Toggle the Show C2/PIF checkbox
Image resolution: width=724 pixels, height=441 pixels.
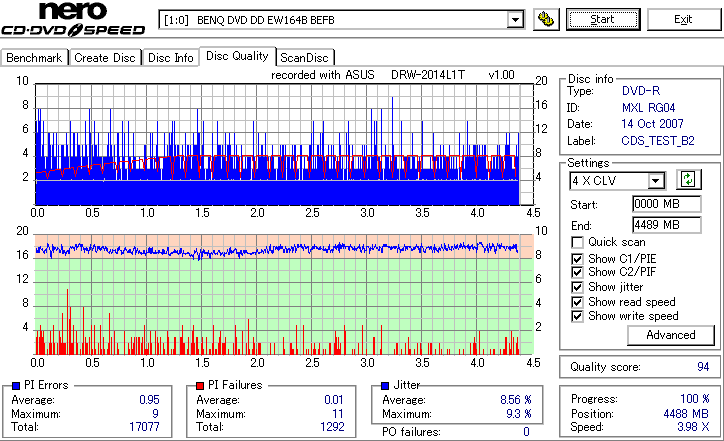point(577,272)
